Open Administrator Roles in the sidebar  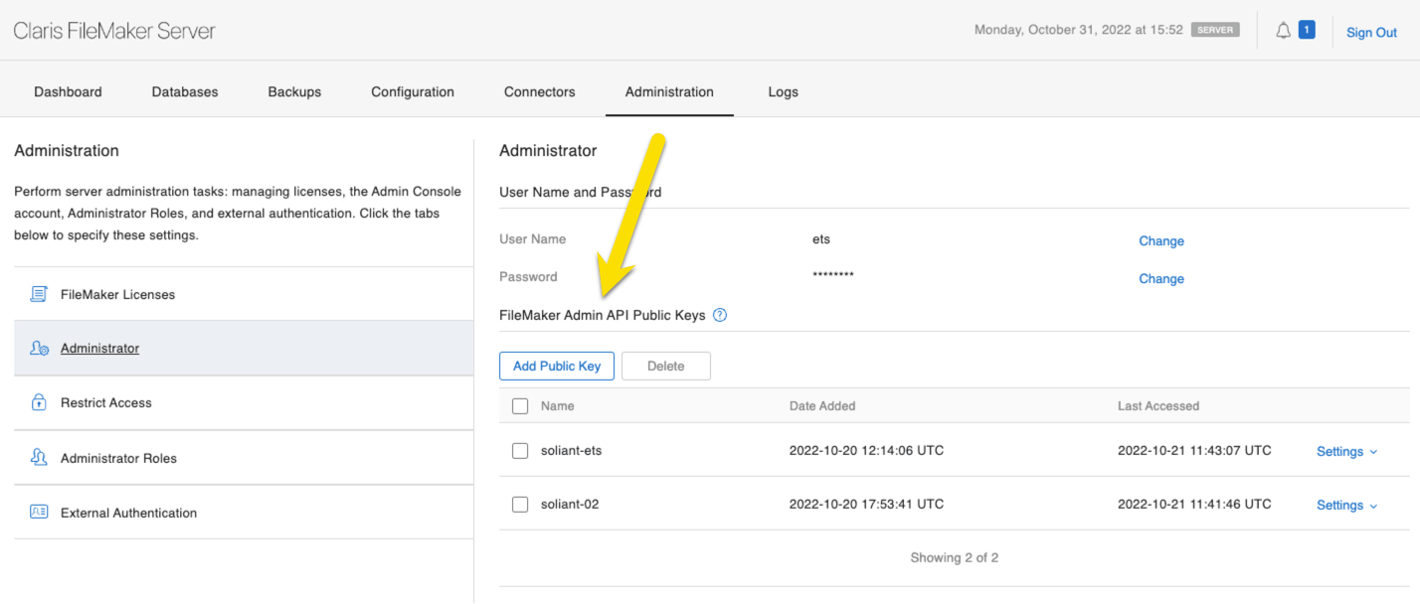244,458
